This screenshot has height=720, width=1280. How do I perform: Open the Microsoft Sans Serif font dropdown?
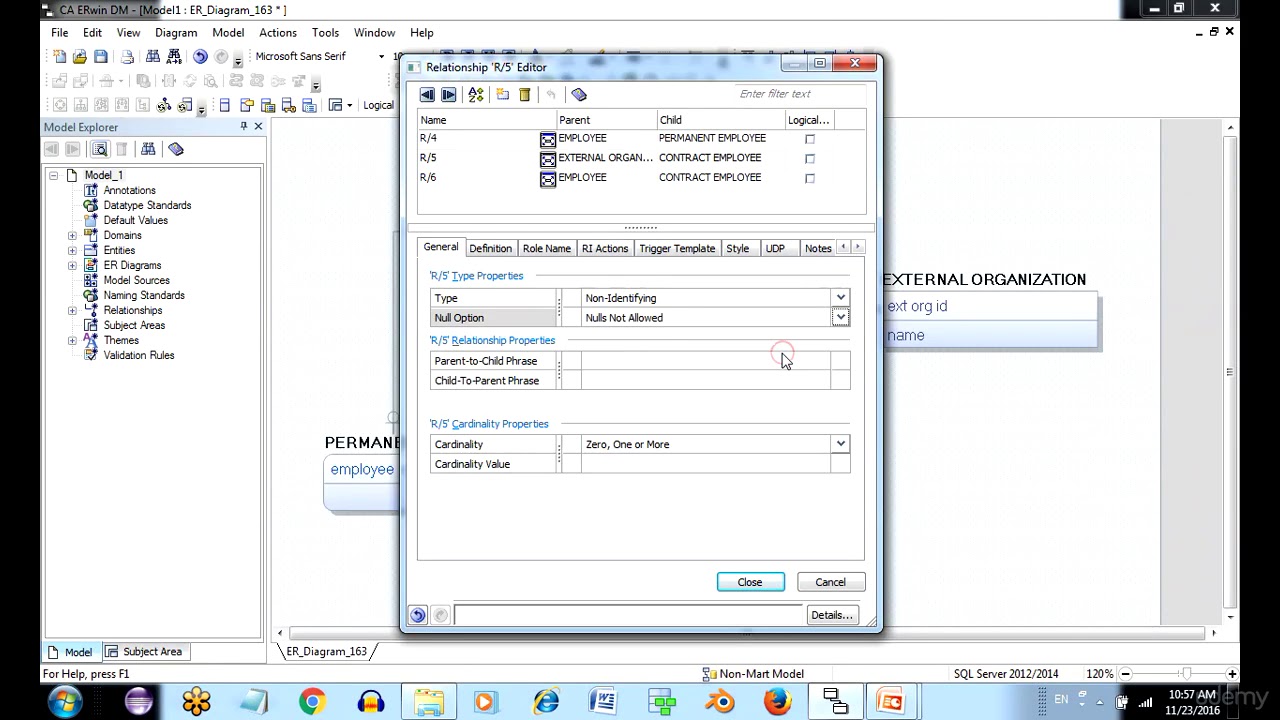click(381, 57)
